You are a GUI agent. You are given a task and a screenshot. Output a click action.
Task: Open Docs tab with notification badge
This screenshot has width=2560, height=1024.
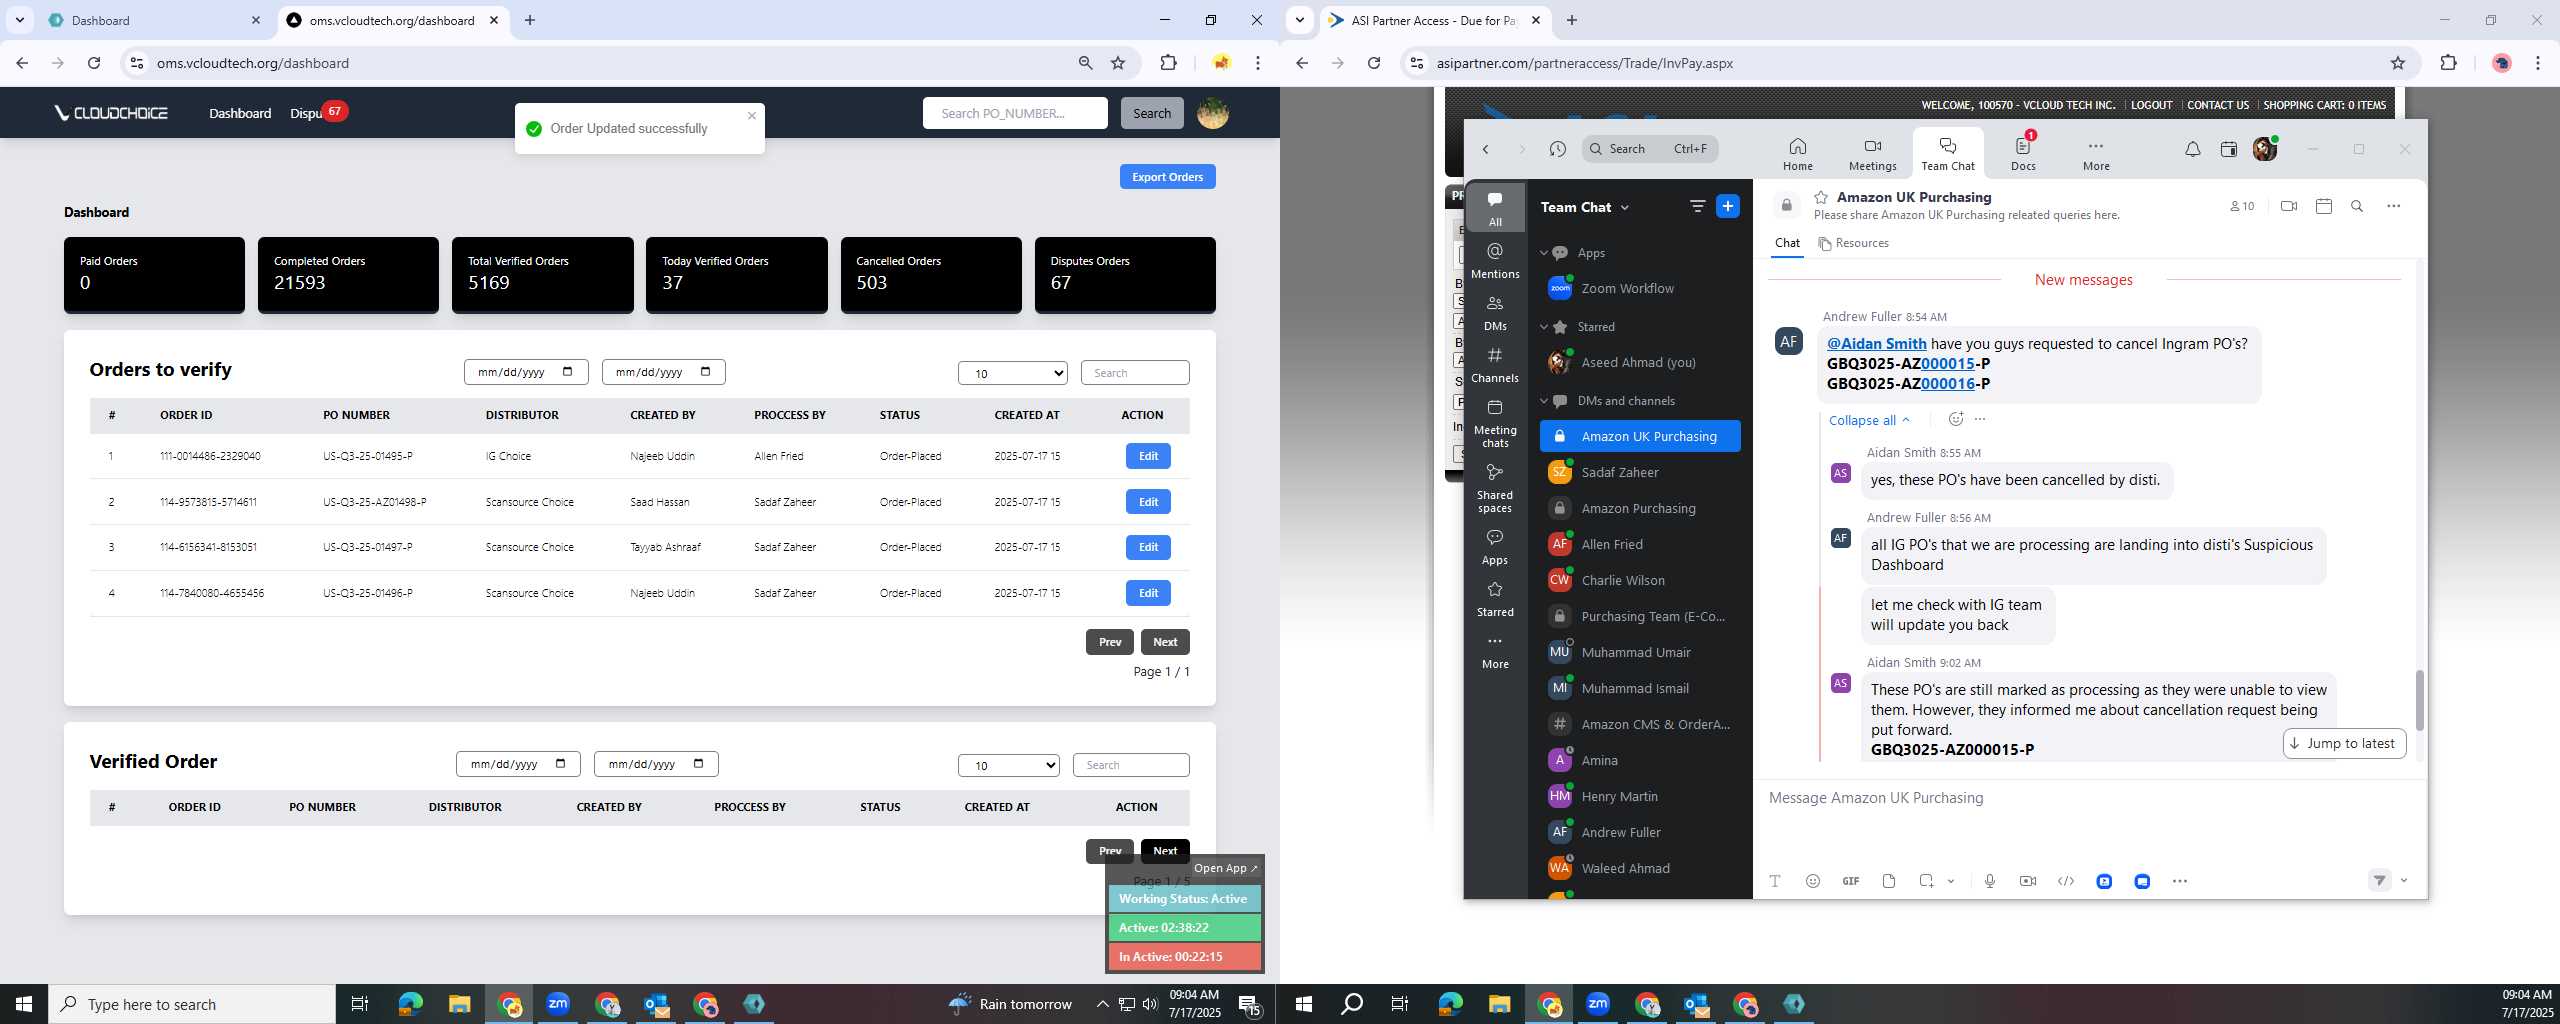click(x=2023, y=154)
